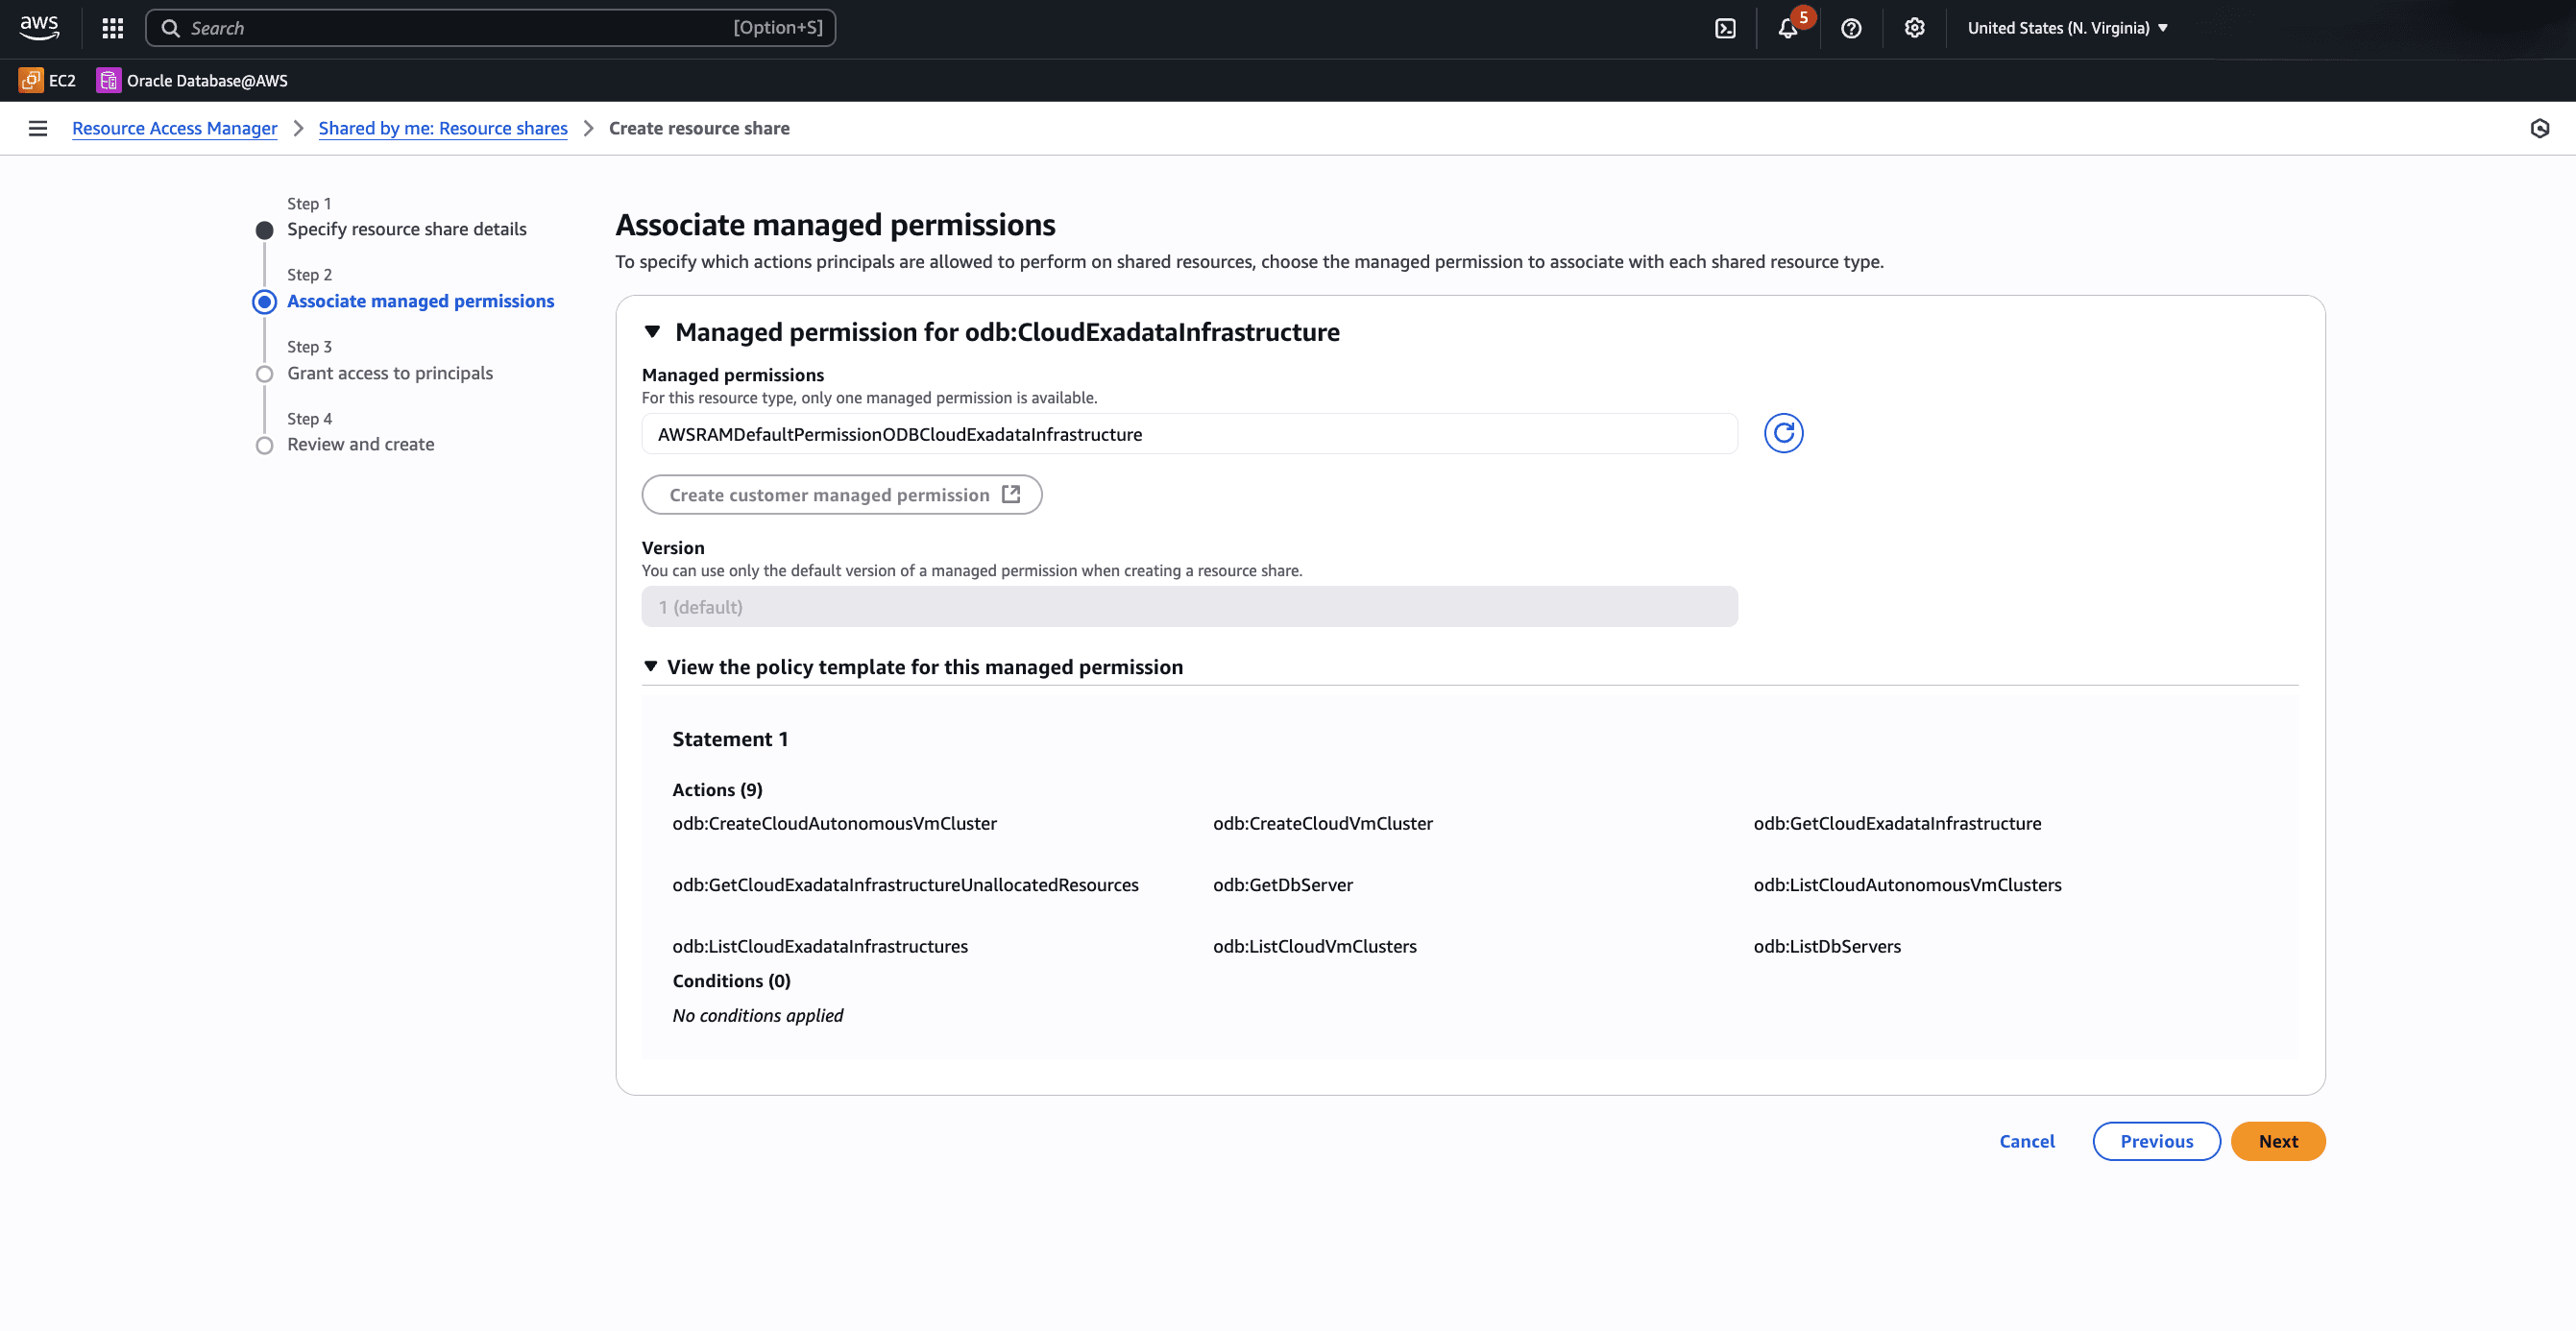Open the Shared by me: Resource shares breadcrumb

(442, 128)
